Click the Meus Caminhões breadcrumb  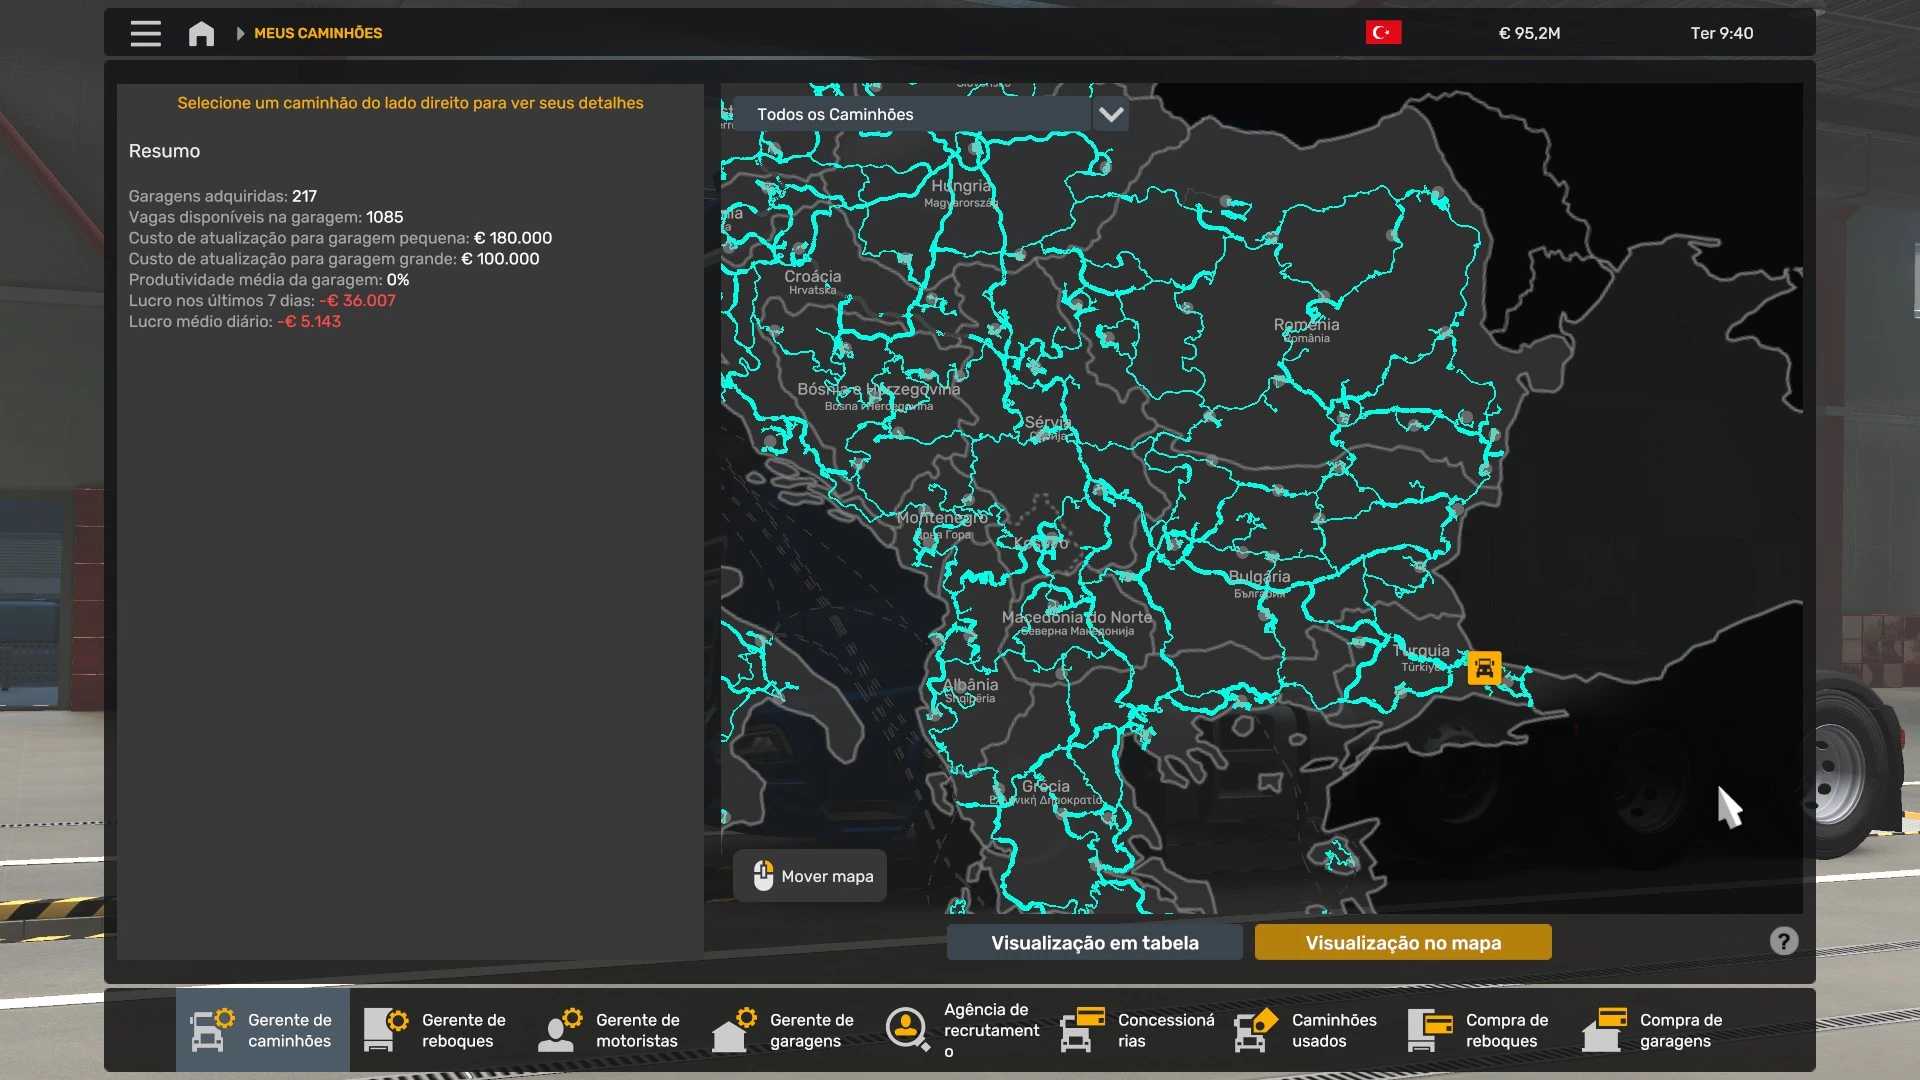(318, 33)
